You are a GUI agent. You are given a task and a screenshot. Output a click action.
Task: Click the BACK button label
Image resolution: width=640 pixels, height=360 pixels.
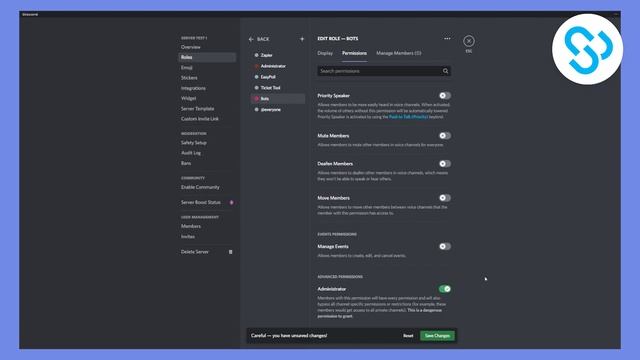pos(263,39)
